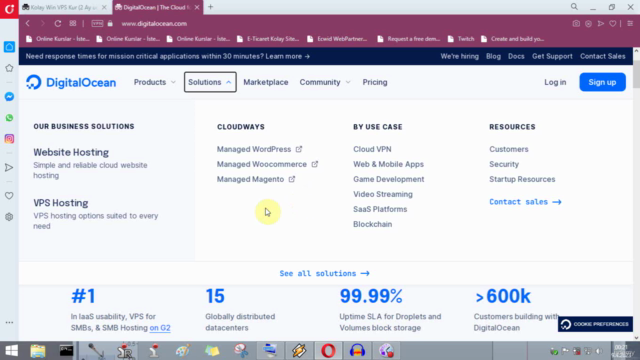Click the VPN badge in address bar

97,23
